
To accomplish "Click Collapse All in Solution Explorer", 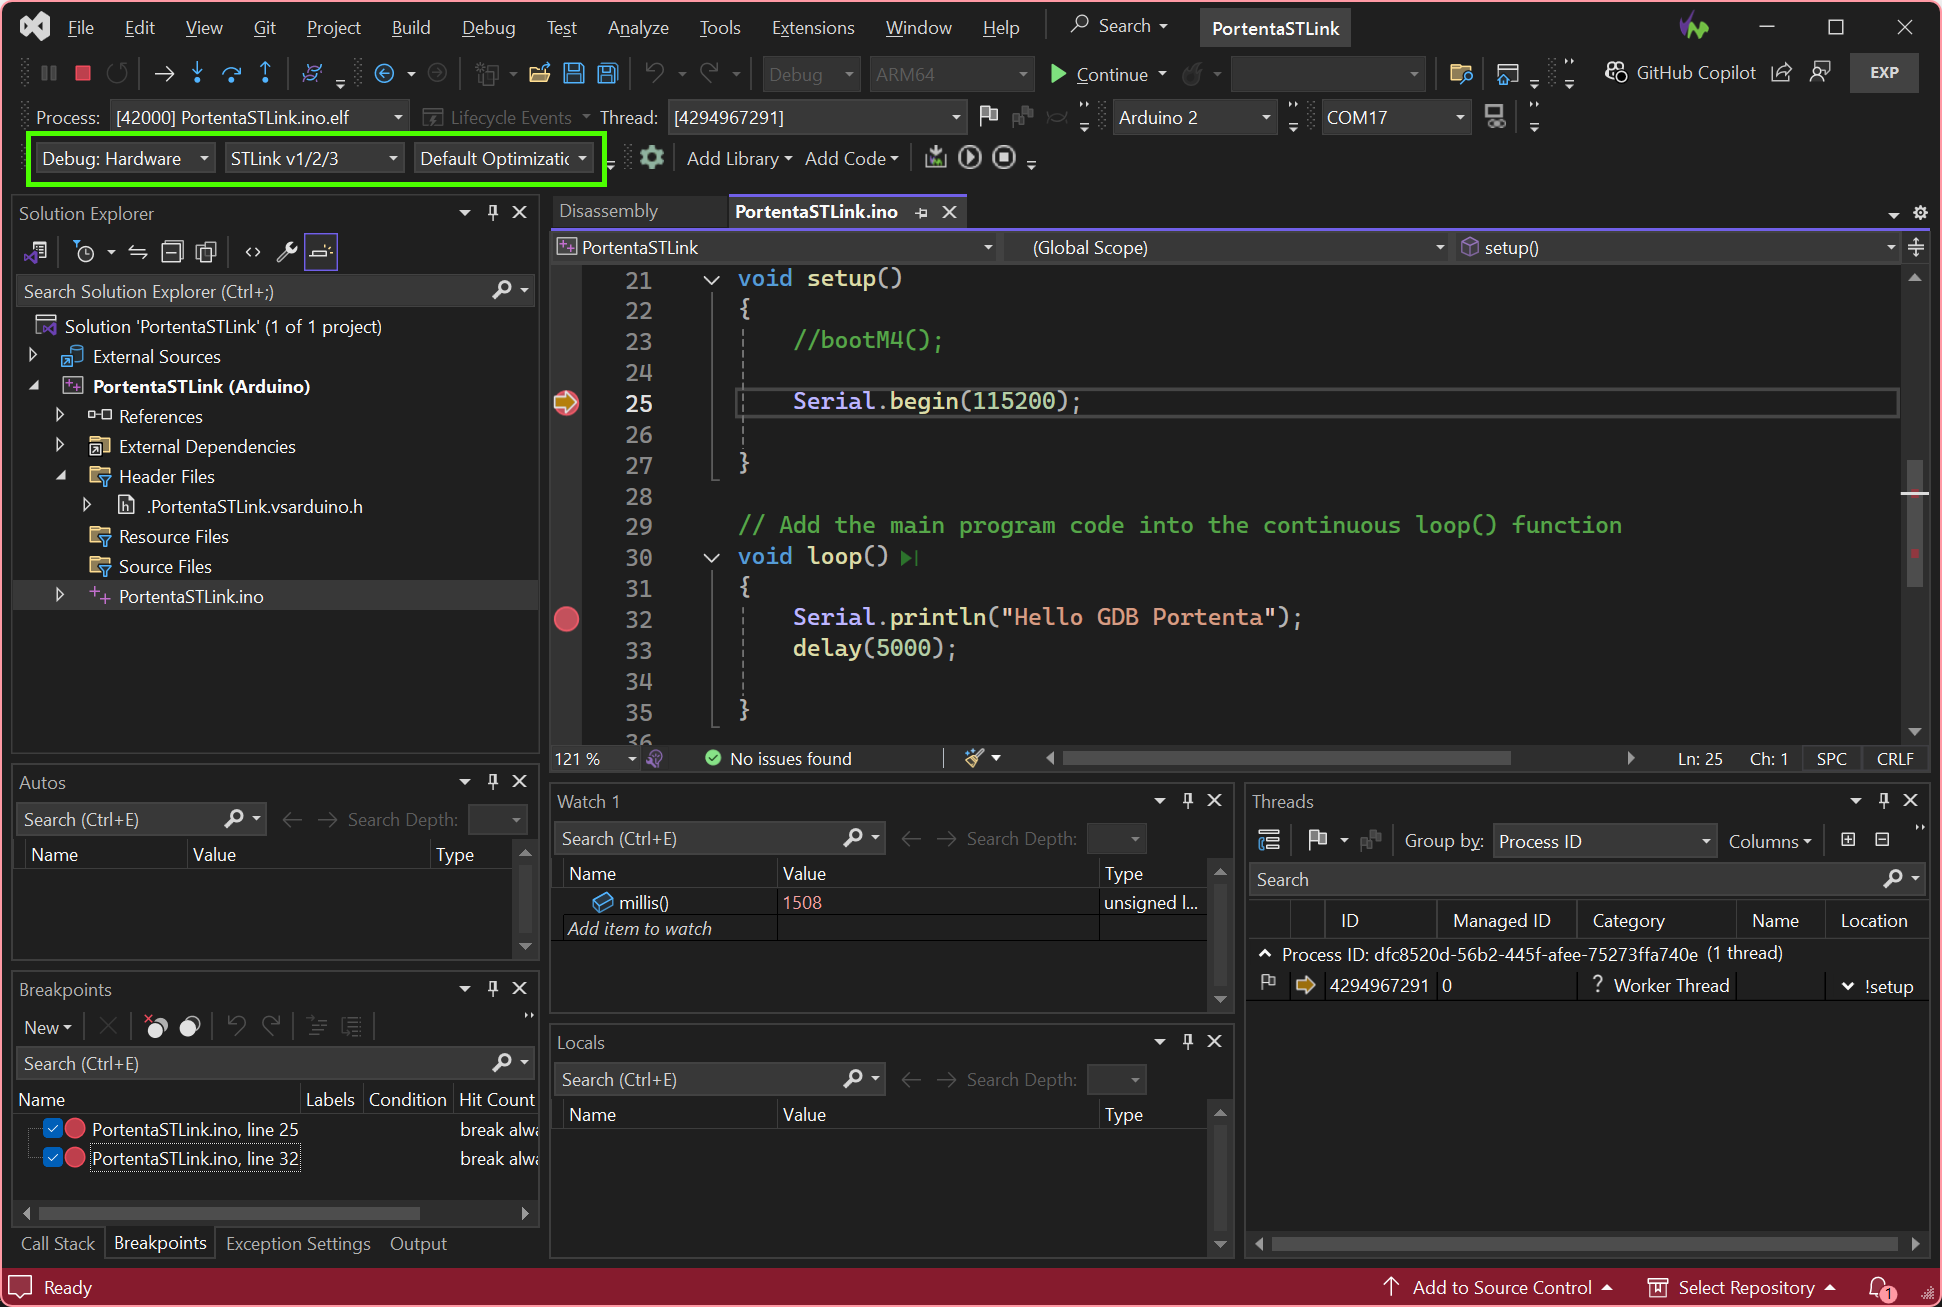I will pyautogui.click(x=172, y=252).
